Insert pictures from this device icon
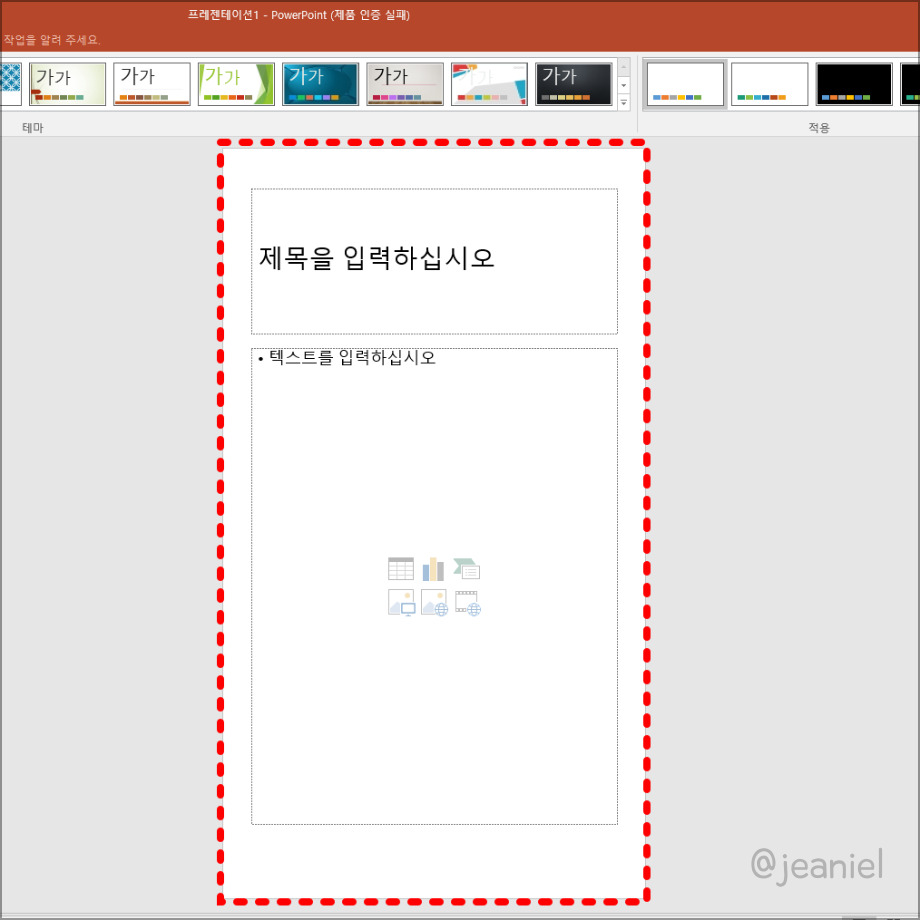 pyautogui.click(x=401, y=601)
